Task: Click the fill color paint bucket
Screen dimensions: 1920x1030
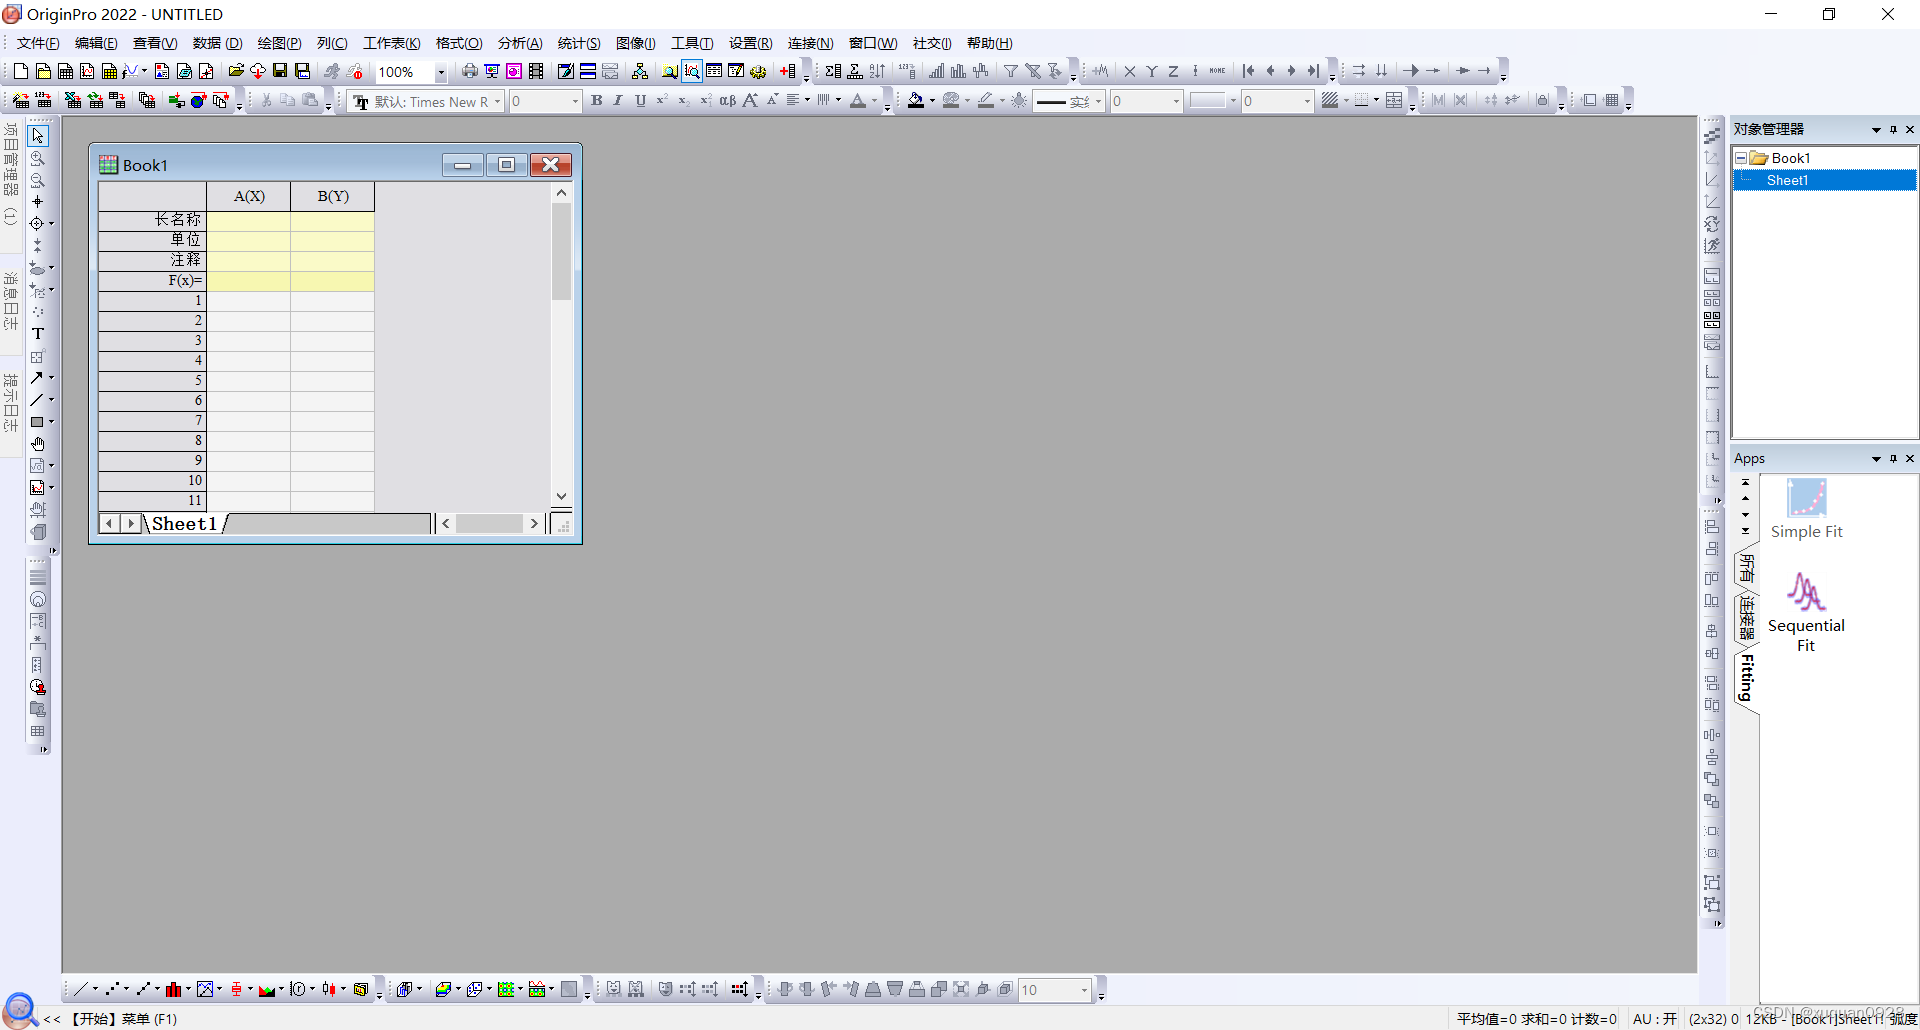Action: 915,100
